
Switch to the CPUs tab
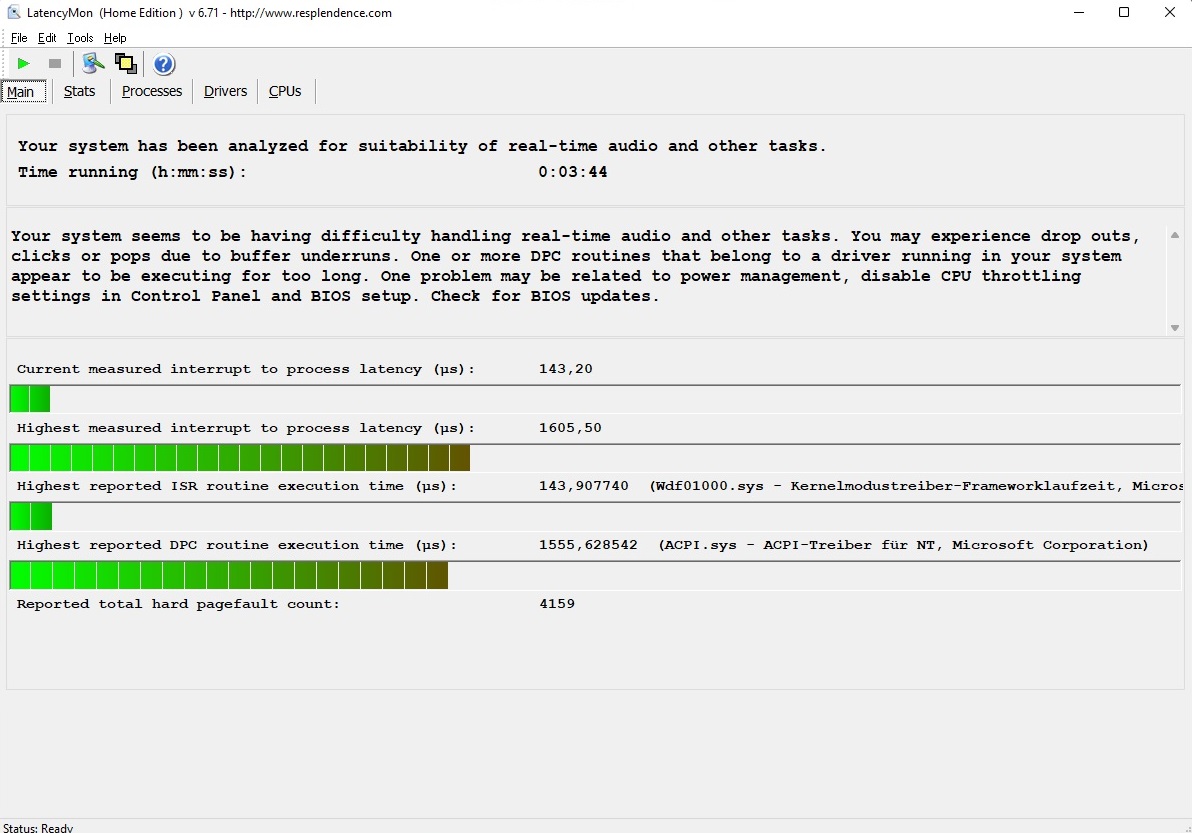click(x=285, y=91)
